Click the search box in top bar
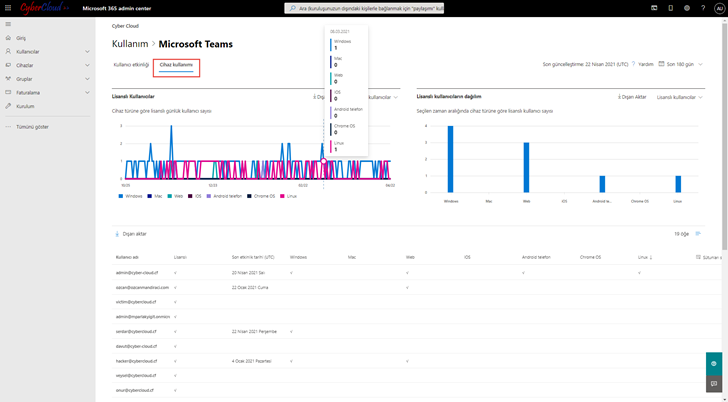 364,8
